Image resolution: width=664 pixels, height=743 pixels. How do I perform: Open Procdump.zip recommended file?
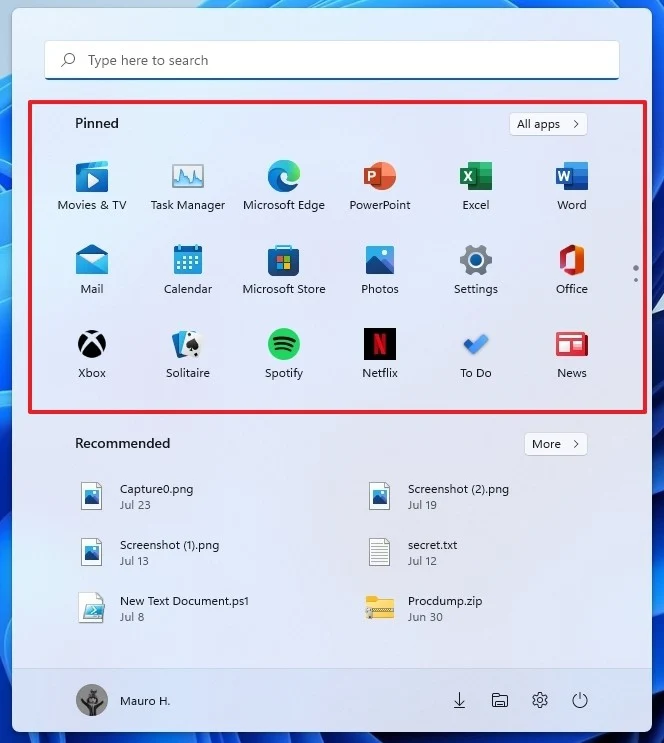click(x=424, y=608)
